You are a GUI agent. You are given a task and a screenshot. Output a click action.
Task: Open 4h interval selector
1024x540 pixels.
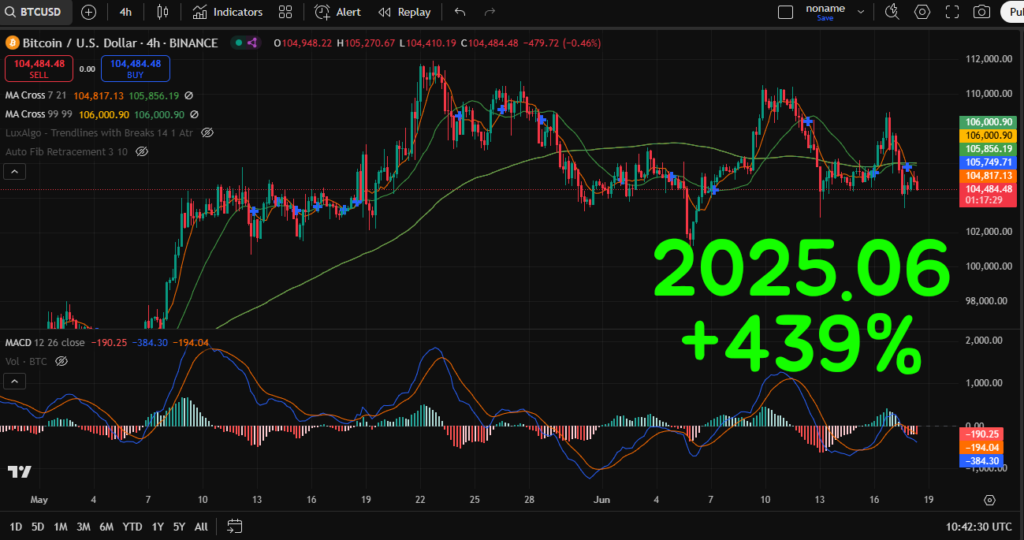tap(125, 12)
